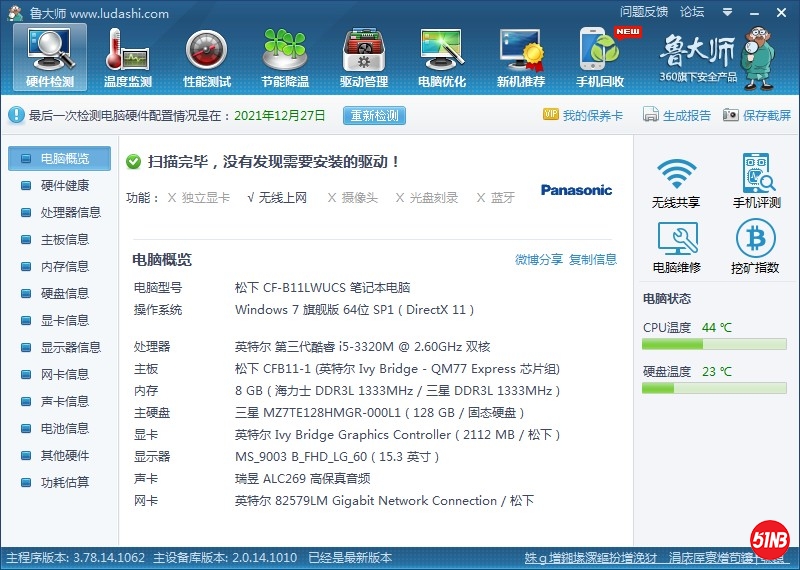Screen dimensions: 800x570
Task: Open 挖矿指数 bitcoin mining index
Action: [756, 247]
